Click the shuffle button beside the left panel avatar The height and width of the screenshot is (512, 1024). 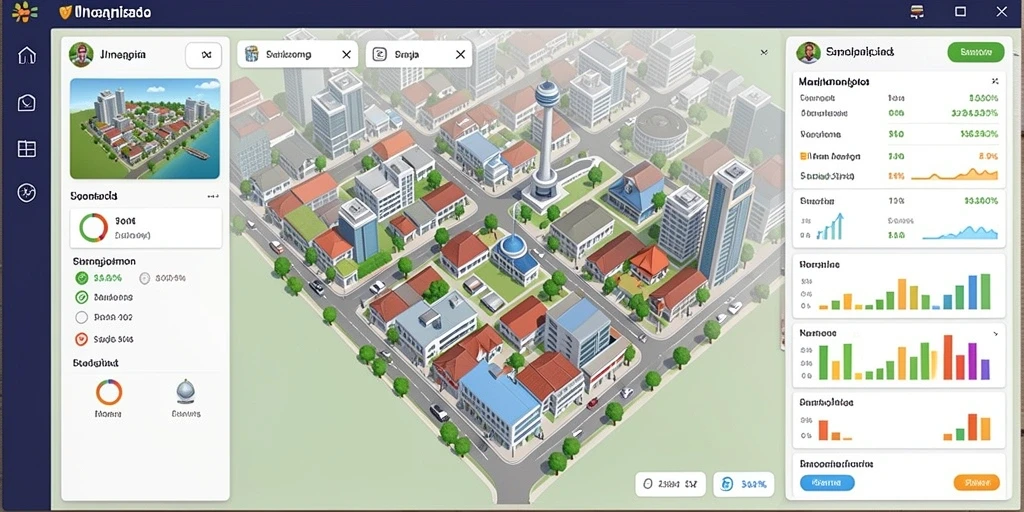click(x=204, y=56)
